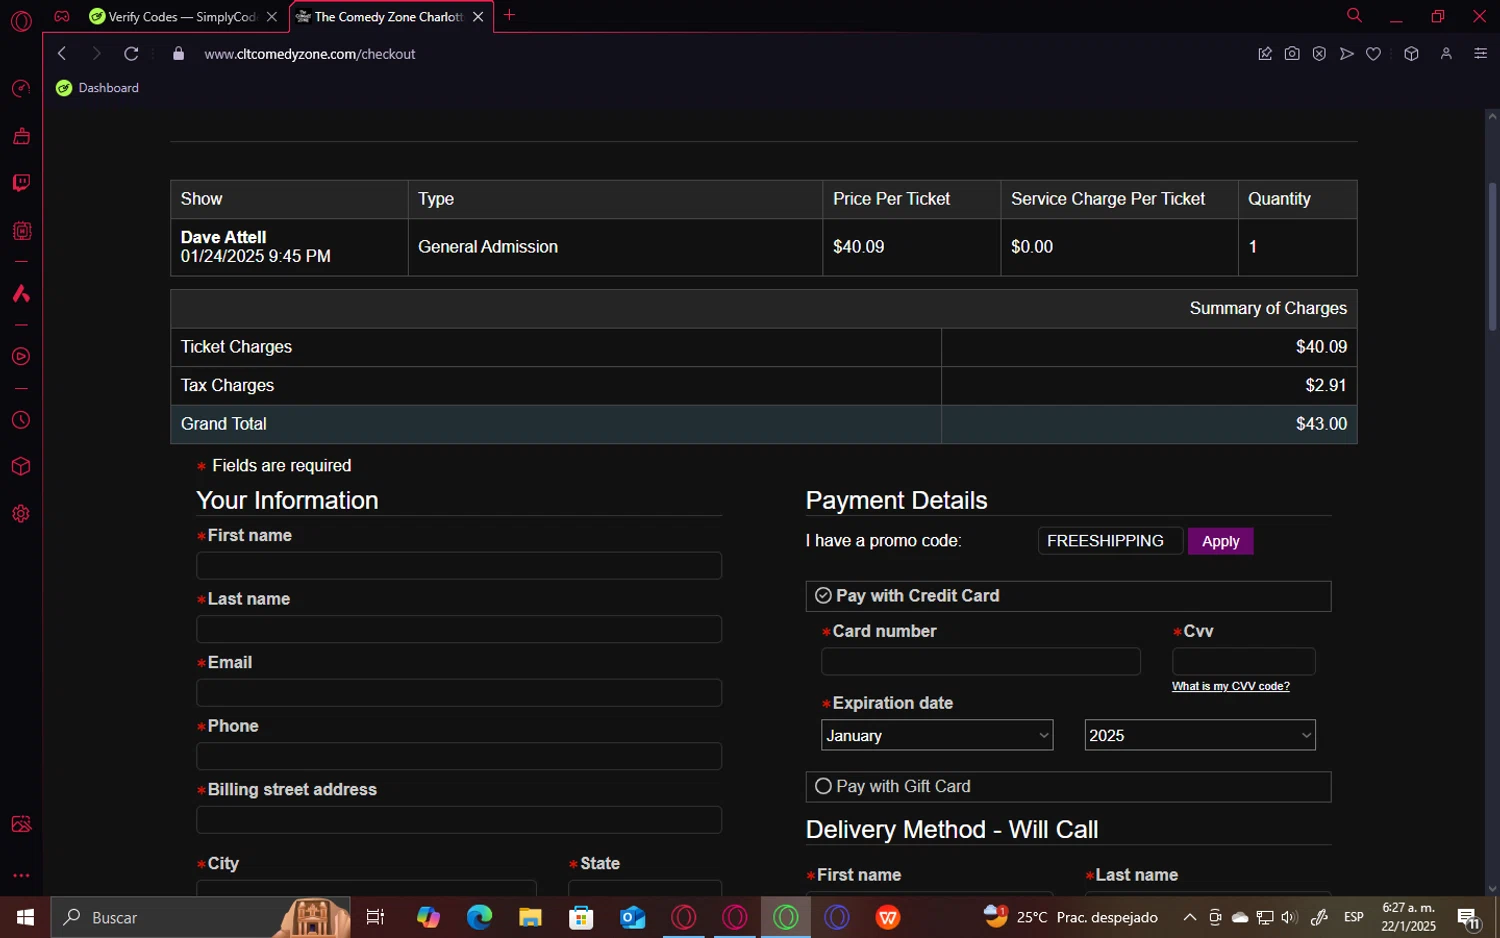Open My Flow send arrow icon
Screen dimensions: 1500x938
pyautogui.click(x=1347, y=54)
